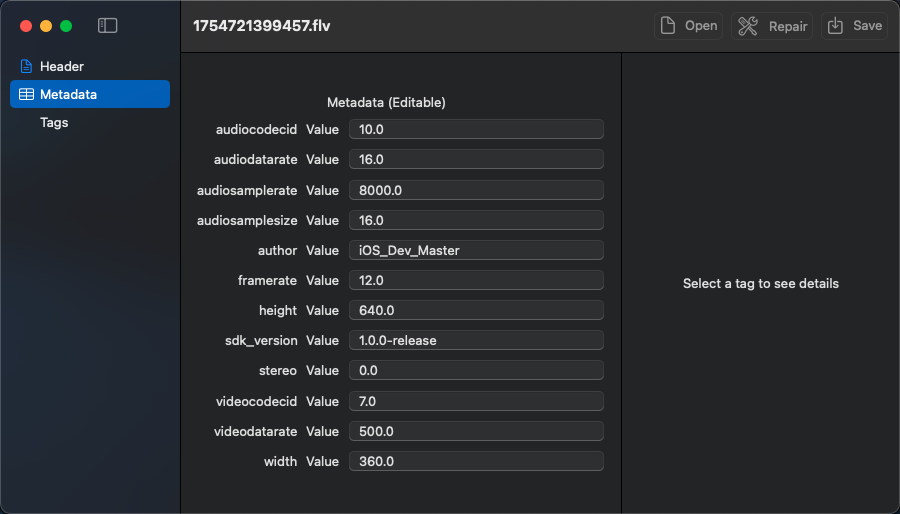
Task: Click the 'videocodecid' label
Action: coord(257,402)
